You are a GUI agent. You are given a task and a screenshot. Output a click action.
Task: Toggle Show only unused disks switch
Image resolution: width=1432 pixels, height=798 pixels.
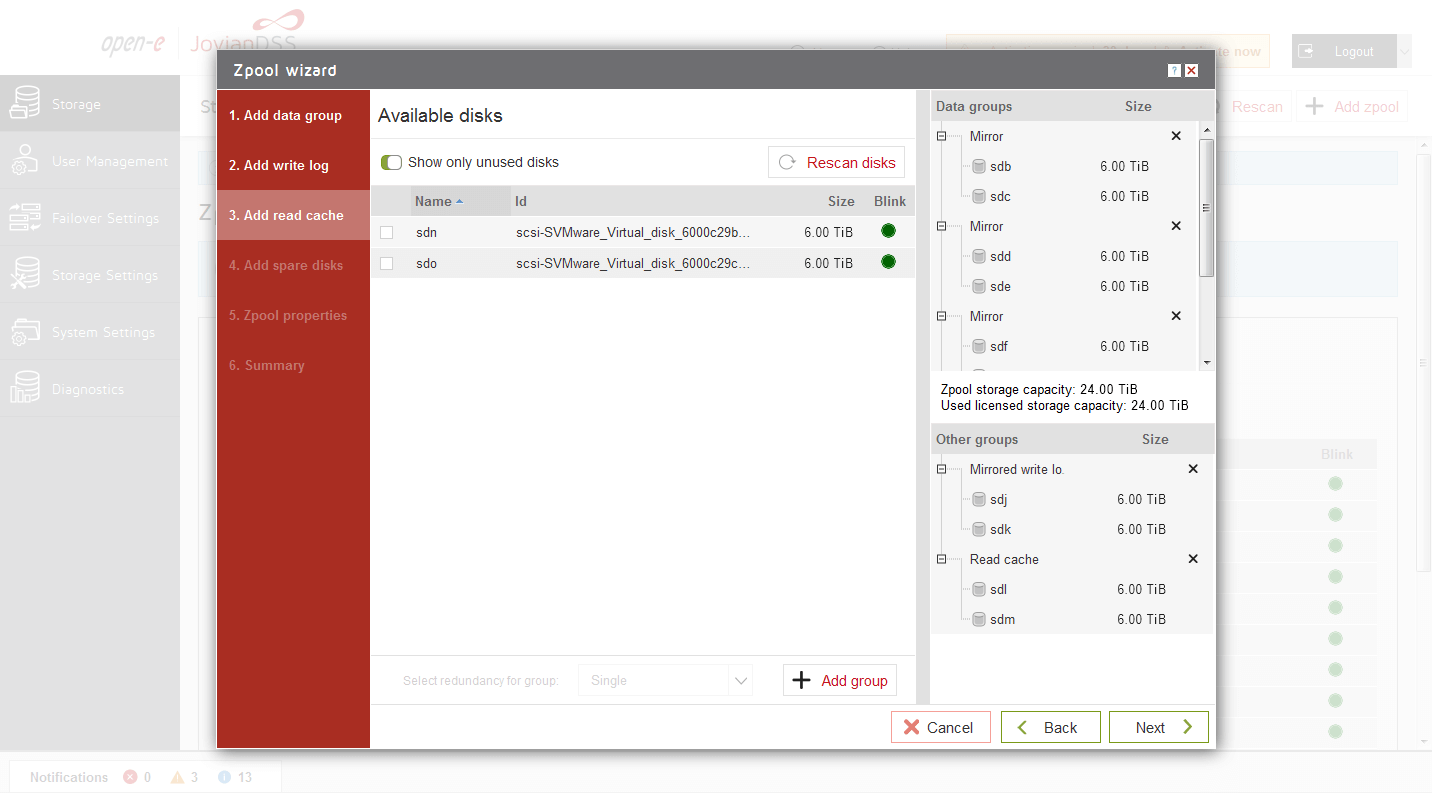point(391,162)
